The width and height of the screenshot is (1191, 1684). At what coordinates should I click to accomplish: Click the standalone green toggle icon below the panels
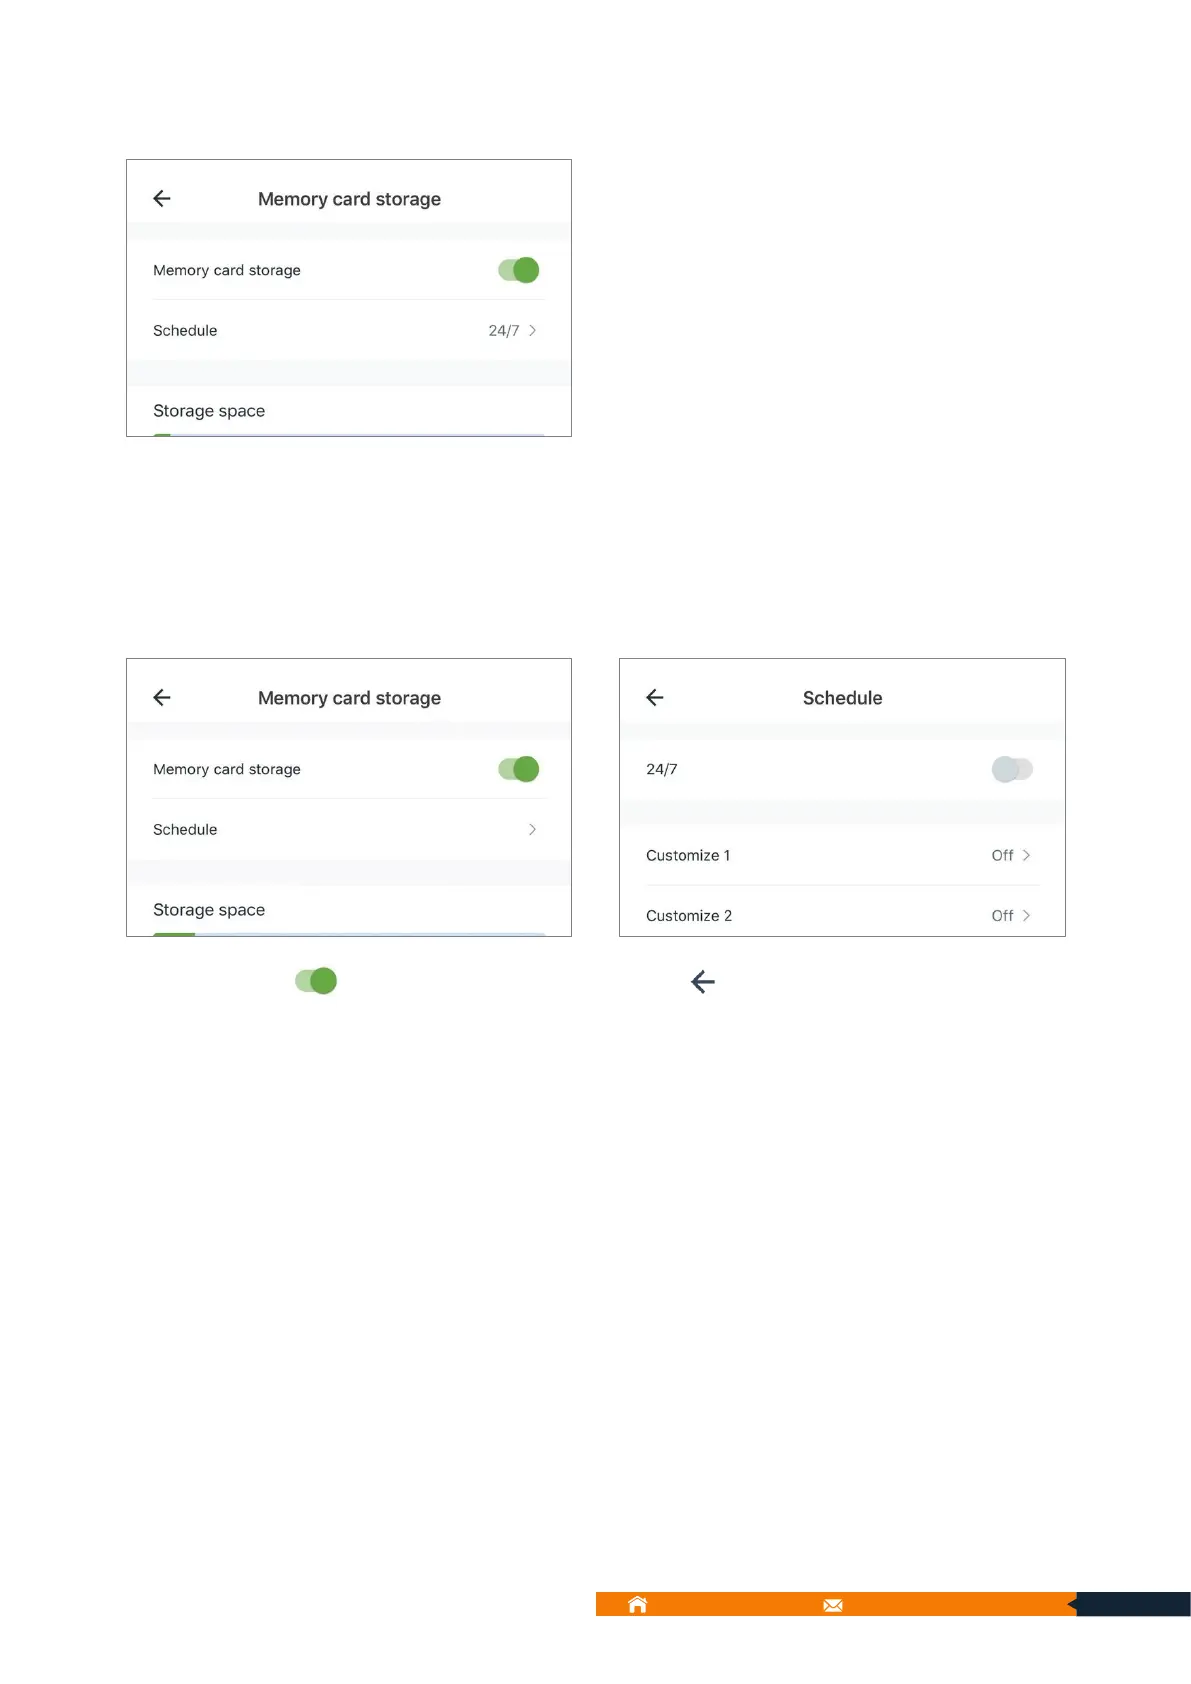pos(316,981)
